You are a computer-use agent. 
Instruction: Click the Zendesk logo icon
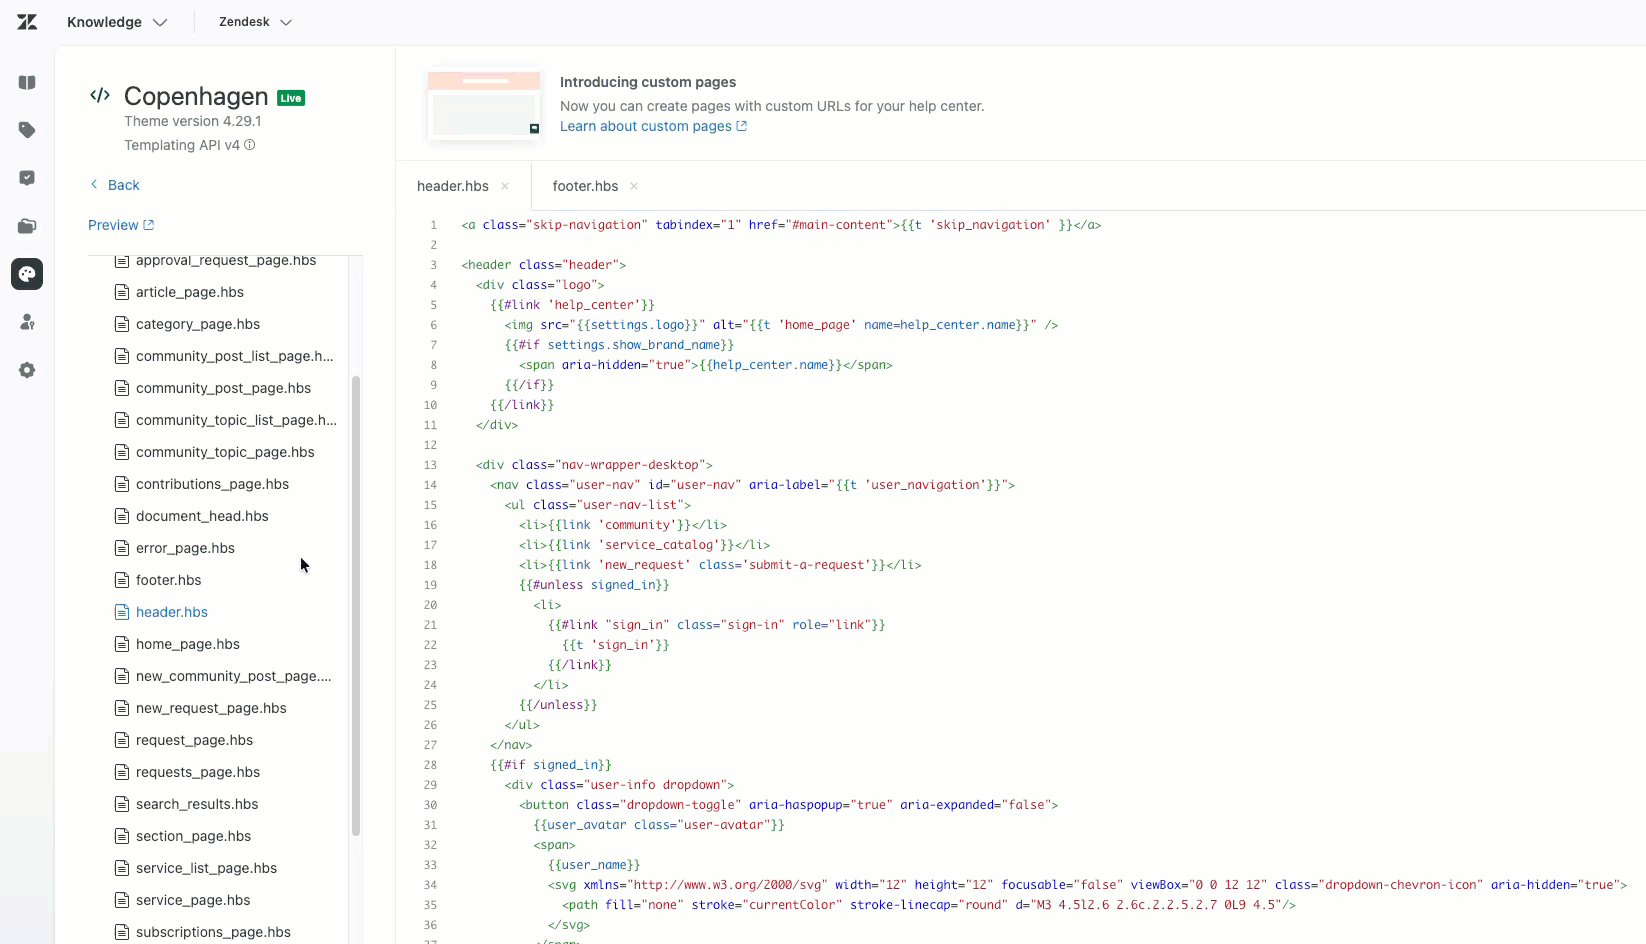point(27,22)
